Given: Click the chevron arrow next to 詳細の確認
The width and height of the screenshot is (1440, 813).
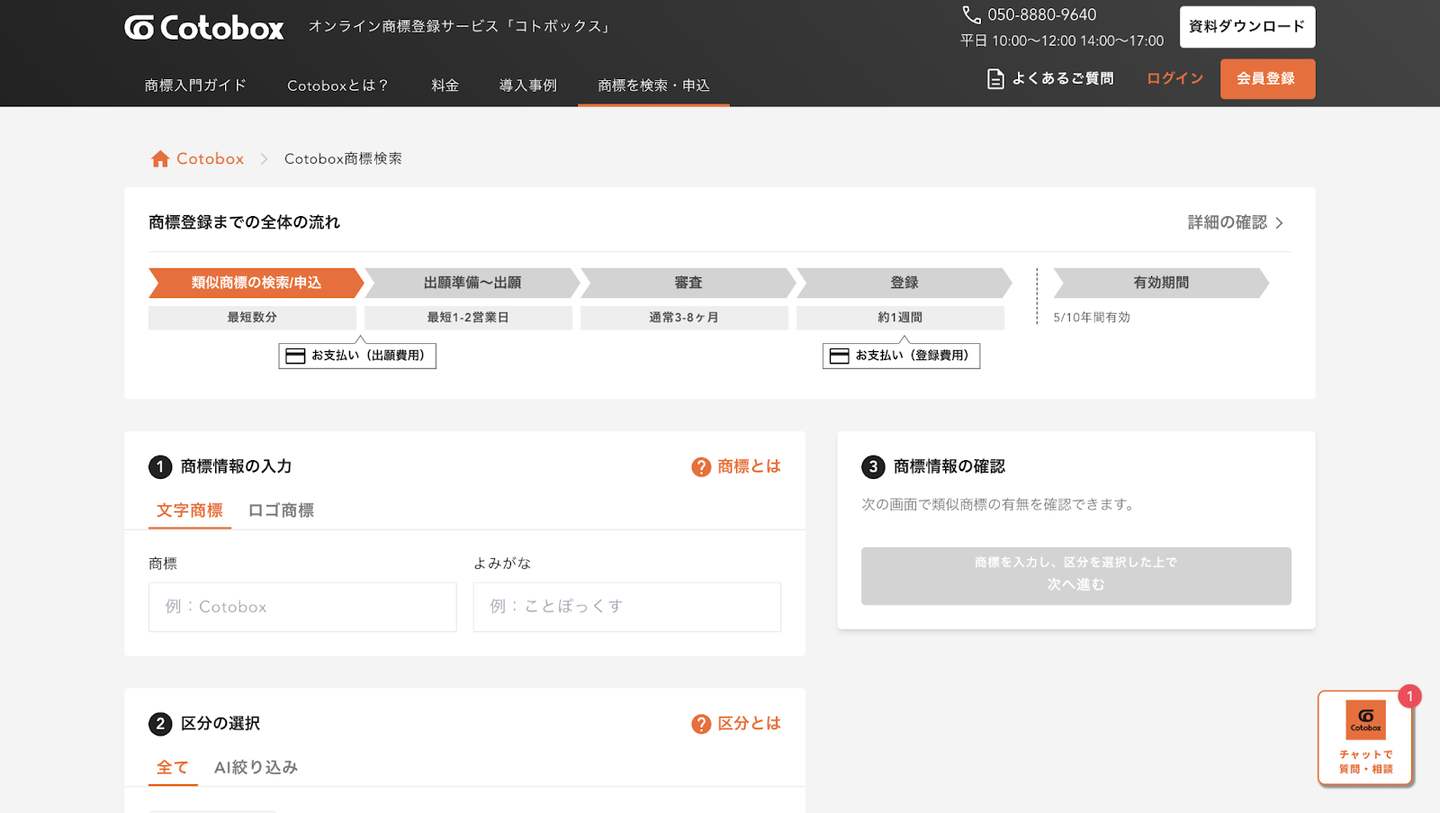Looking at the screenshot, I should tap(1280, 223).
